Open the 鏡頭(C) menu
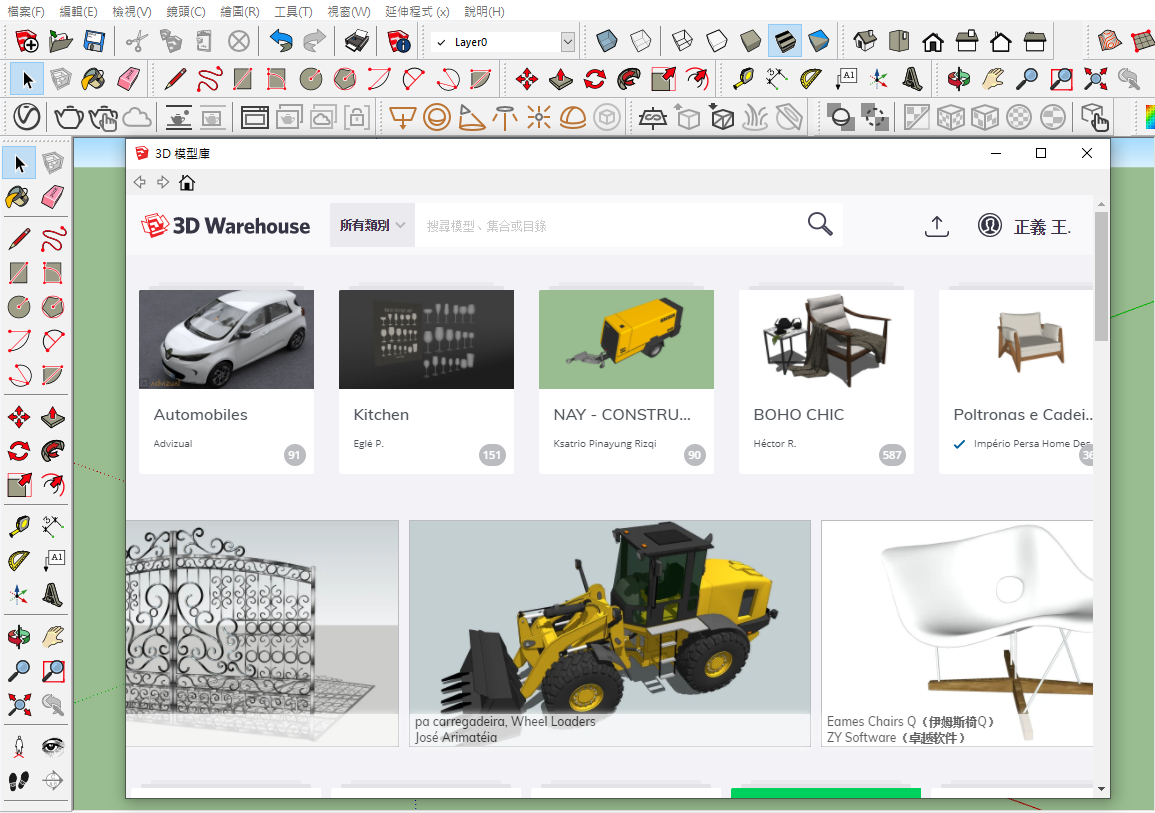Image resolution: width=1155 pixels, height=813 pixels. (186, 12)
